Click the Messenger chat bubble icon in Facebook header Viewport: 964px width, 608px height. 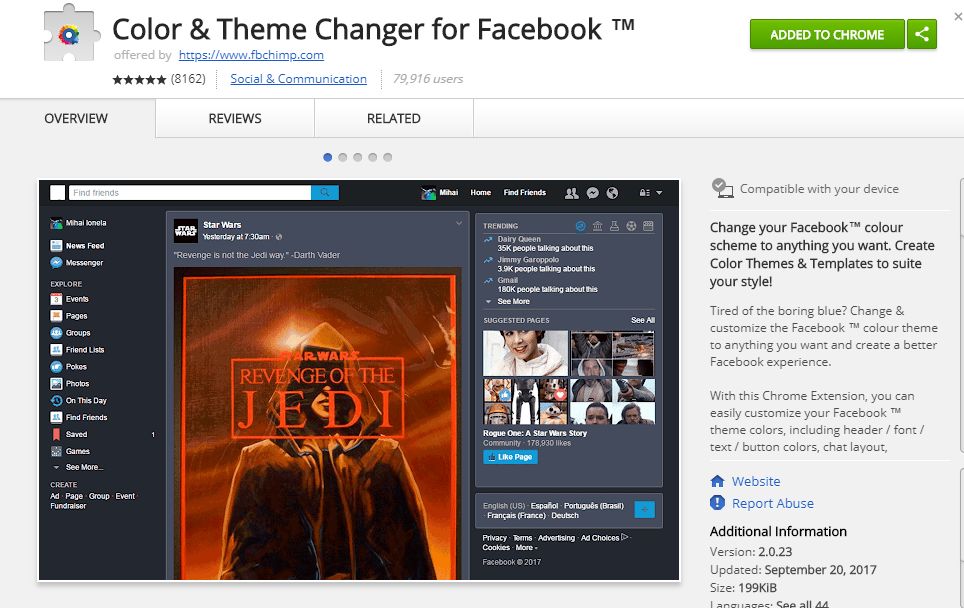[593, 193]
